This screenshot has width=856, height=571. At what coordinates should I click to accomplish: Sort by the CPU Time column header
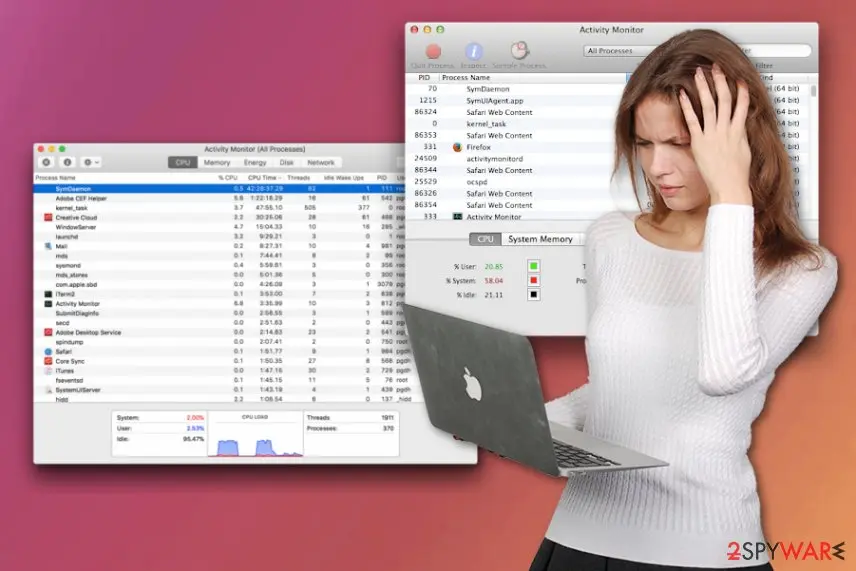tap(264, 178)
